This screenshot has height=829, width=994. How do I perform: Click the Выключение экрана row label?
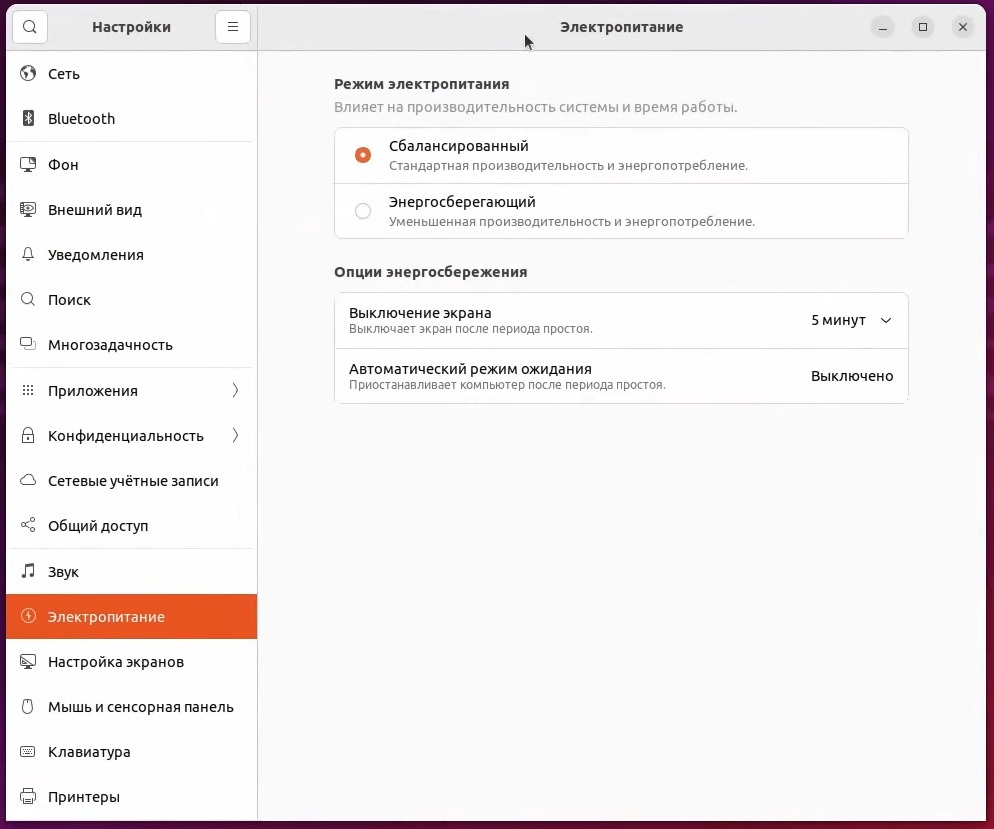point(420,313)
